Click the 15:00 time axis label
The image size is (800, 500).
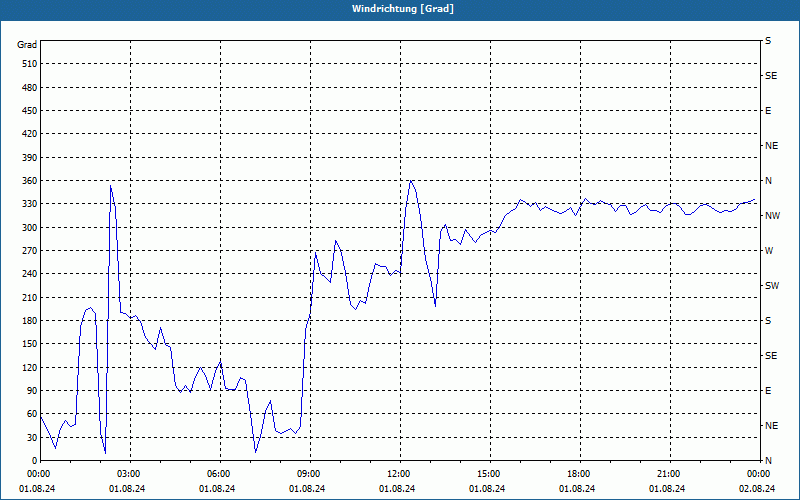coord(488,473)
